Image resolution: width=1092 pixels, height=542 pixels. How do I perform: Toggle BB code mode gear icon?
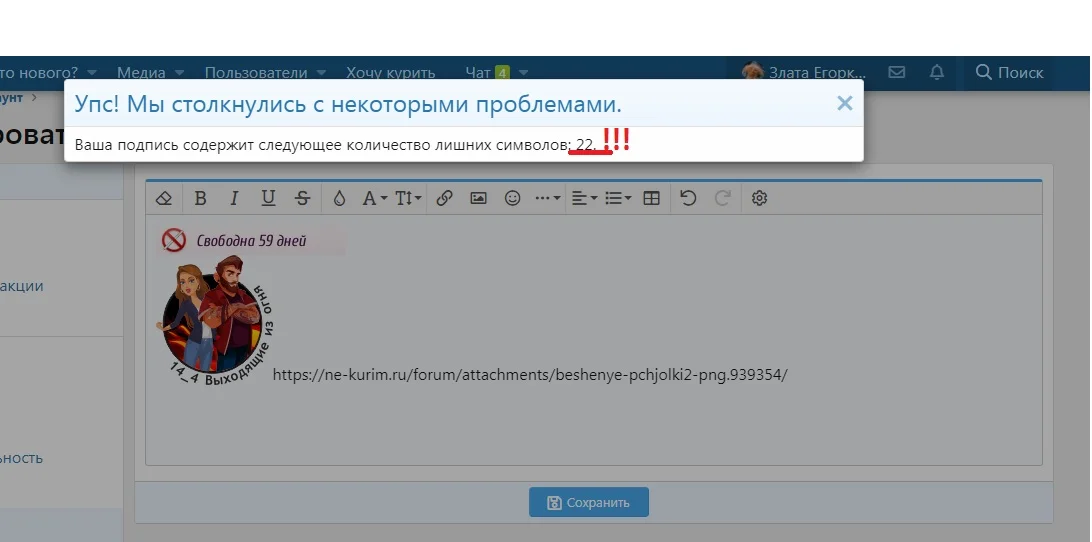pyautogui.click(x=759, y=199)
